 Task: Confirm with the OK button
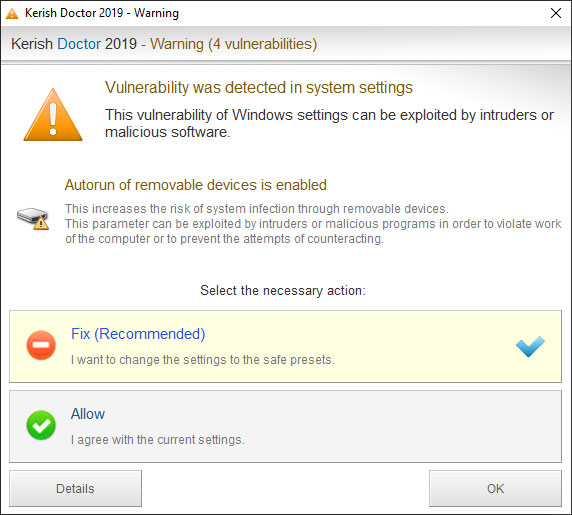pos(495,488)
